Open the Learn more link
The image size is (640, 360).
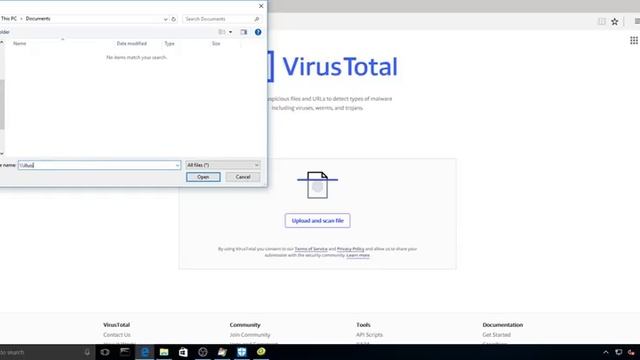(358, 256)
